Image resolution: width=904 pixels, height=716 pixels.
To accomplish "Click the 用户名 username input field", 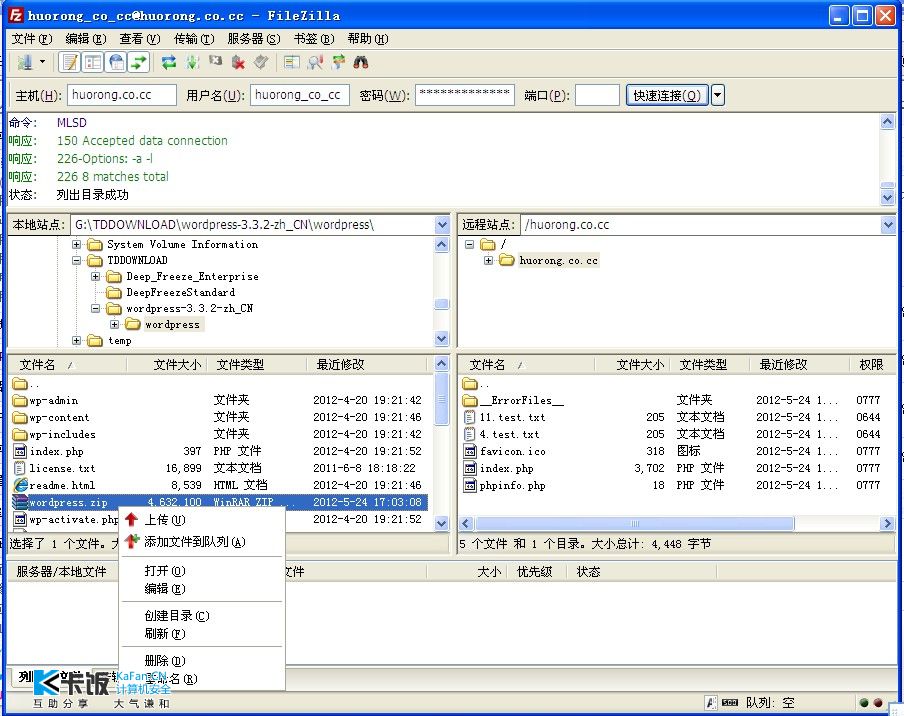I will click(x=300, y=95).
